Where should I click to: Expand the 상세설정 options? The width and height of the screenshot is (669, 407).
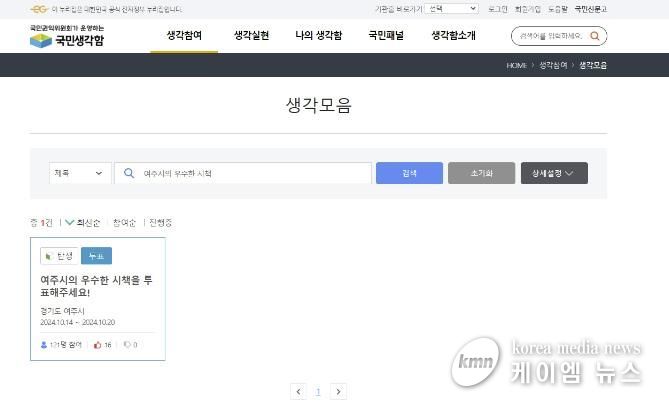(554, 173)
